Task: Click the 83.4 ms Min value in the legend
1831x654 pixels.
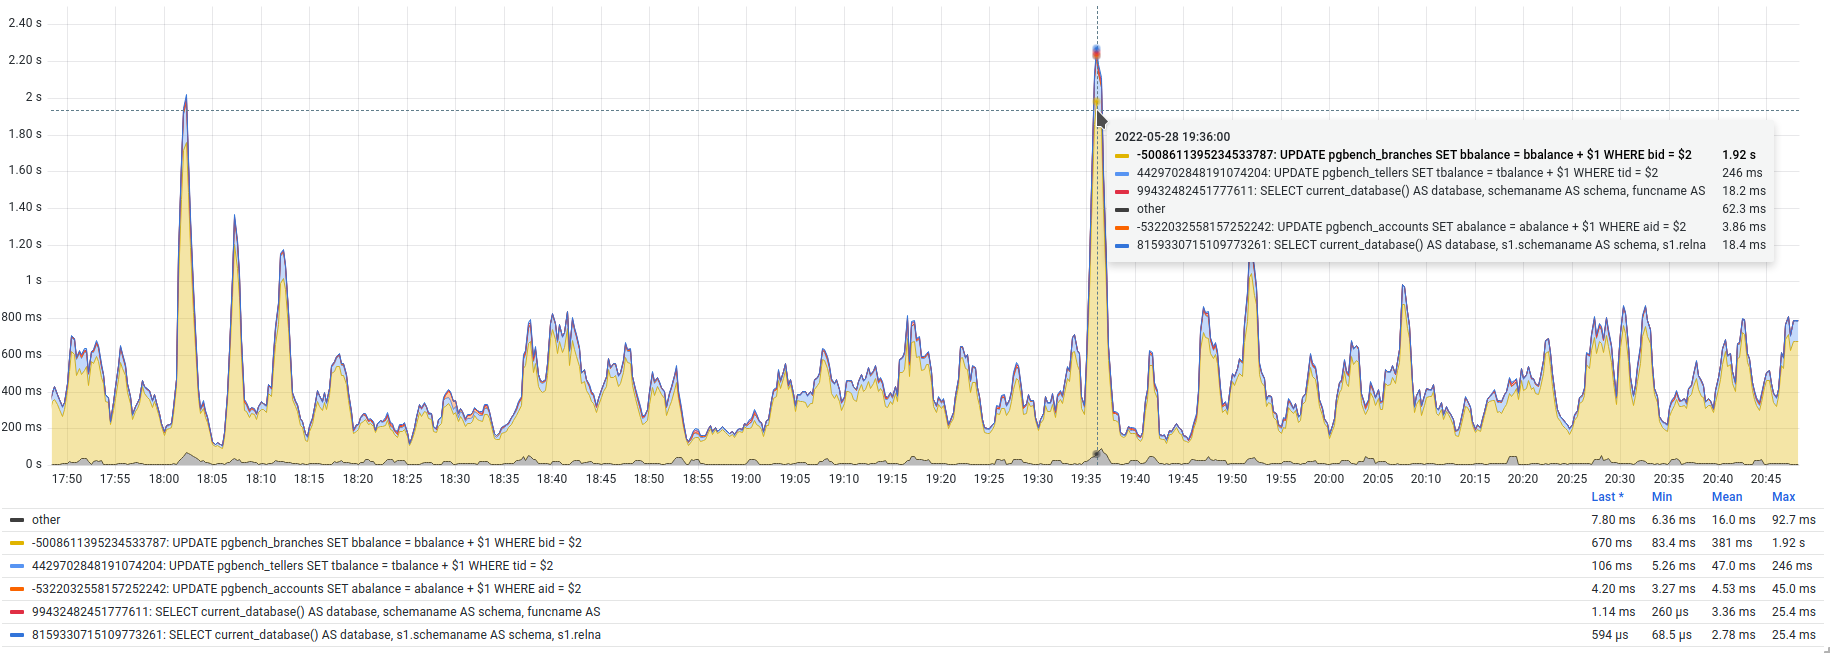Action: 1673,543
